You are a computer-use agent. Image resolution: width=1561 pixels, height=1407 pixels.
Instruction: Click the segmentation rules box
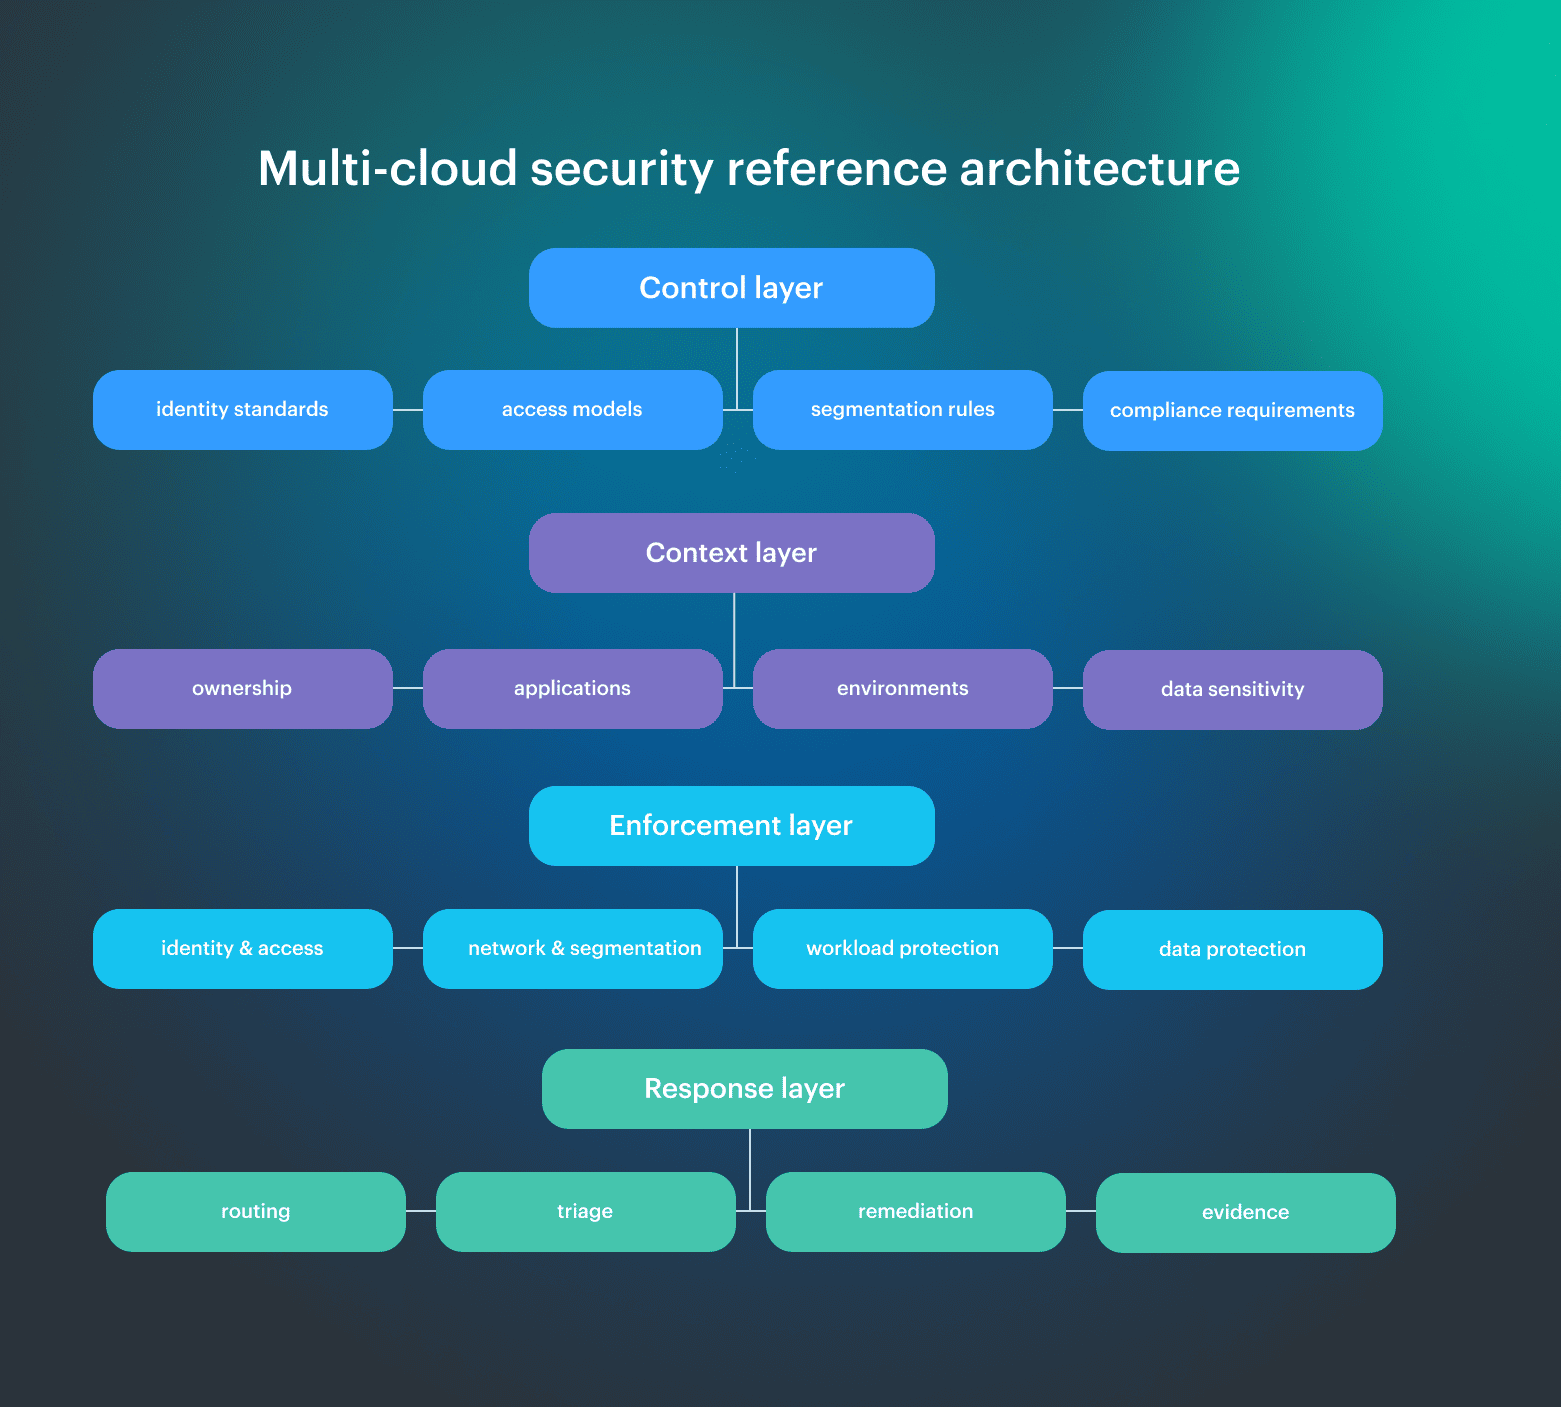point(901,409)
